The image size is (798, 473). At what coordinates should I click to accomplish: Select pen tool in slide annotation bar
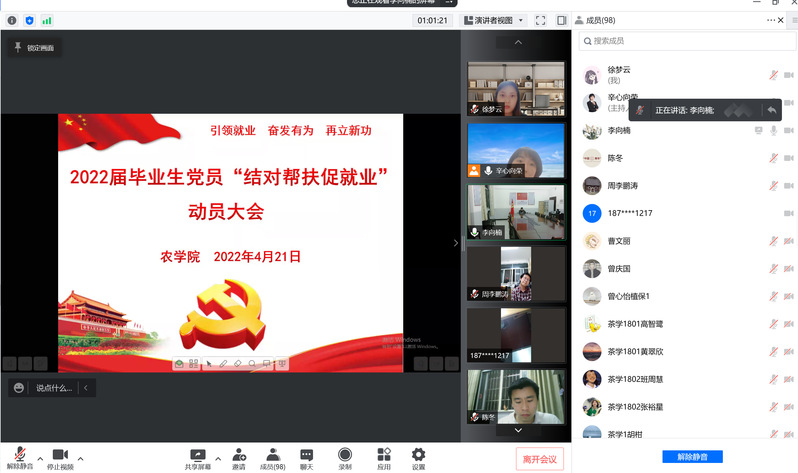pos(223,364)
